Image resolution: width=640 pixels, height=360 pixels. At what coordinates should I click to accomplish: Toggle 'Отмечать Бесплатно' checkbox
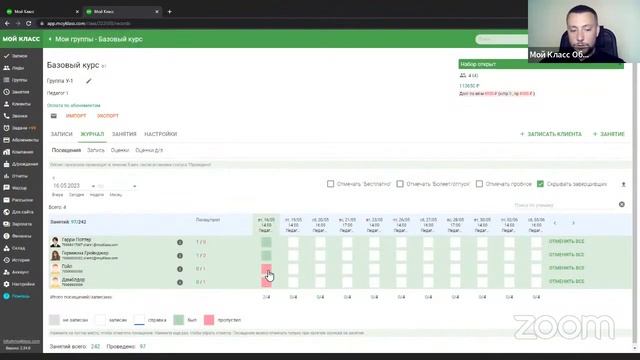[331, 184]
